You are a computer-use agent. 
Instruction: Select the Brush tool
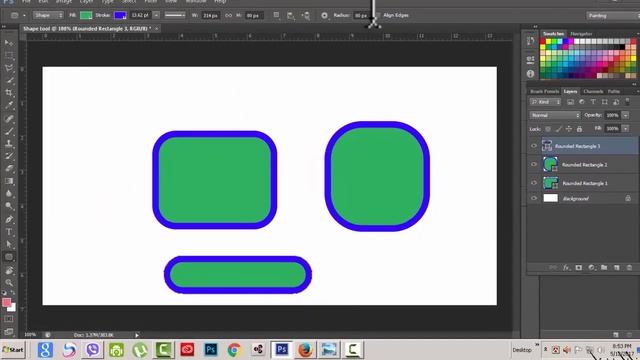pos(9,131)
